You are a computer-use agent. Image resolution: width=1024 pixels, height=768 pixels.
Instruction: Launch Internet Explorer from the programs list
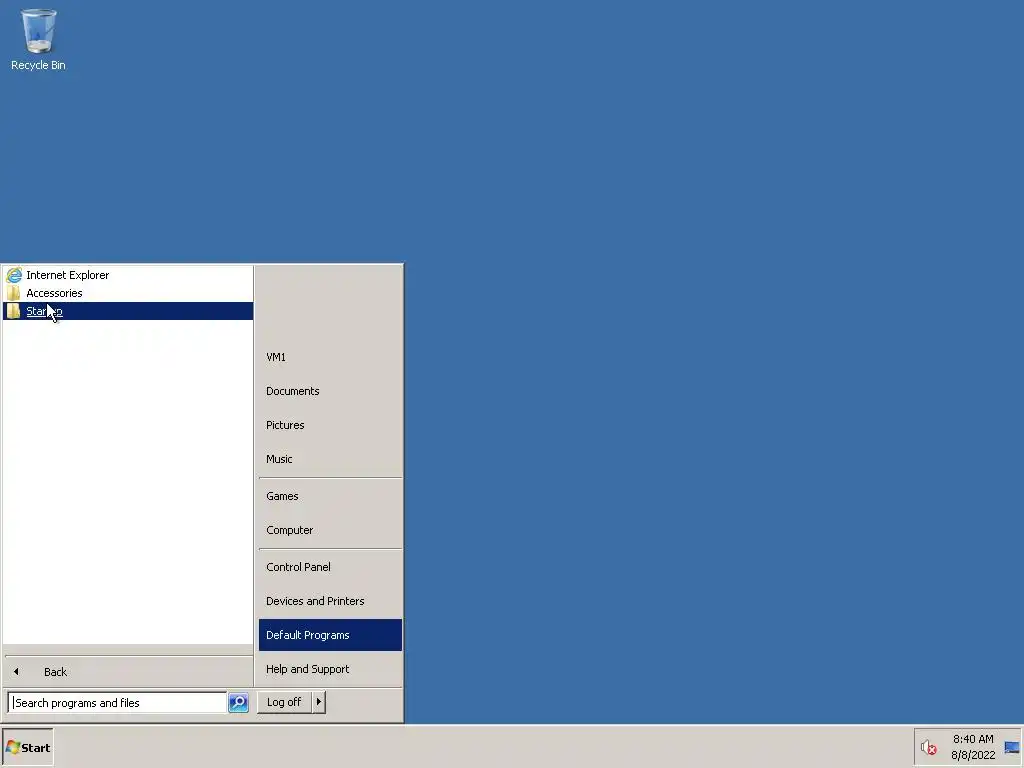coord(128,275)
